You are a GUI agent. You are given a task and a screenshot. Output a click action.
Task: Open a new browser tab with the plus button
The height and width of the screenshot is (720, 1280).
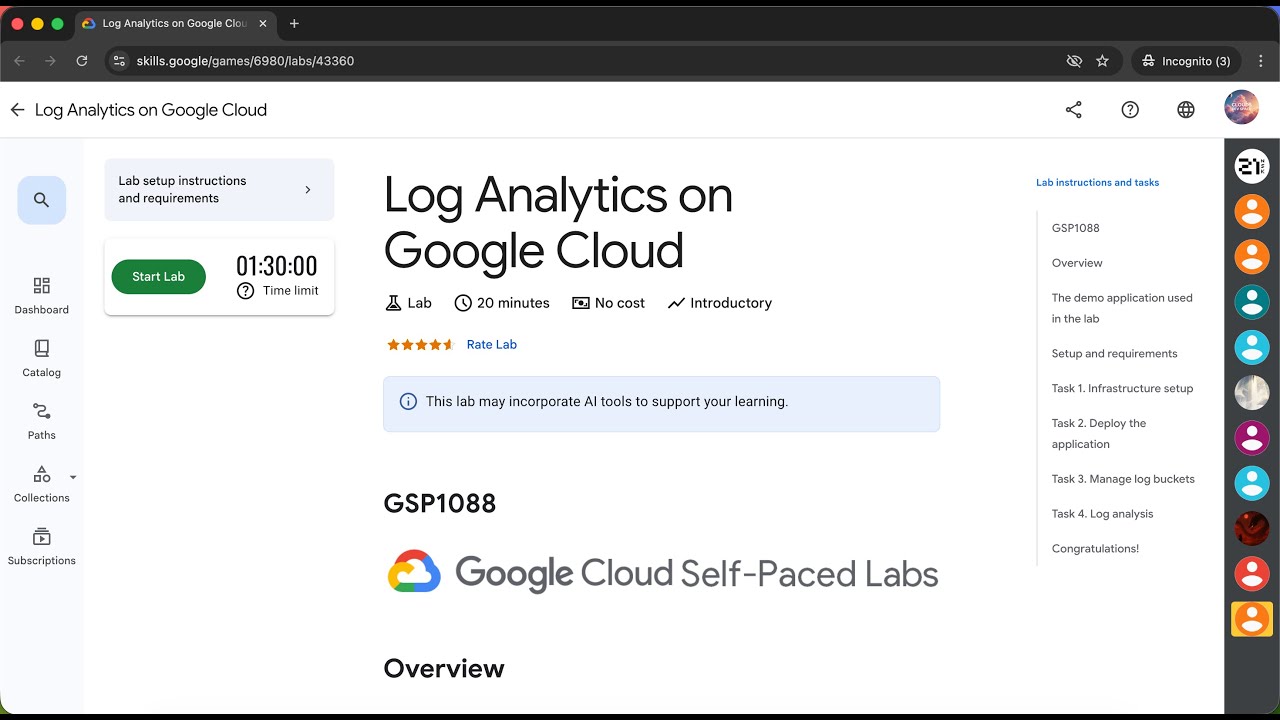coord(294,23)
